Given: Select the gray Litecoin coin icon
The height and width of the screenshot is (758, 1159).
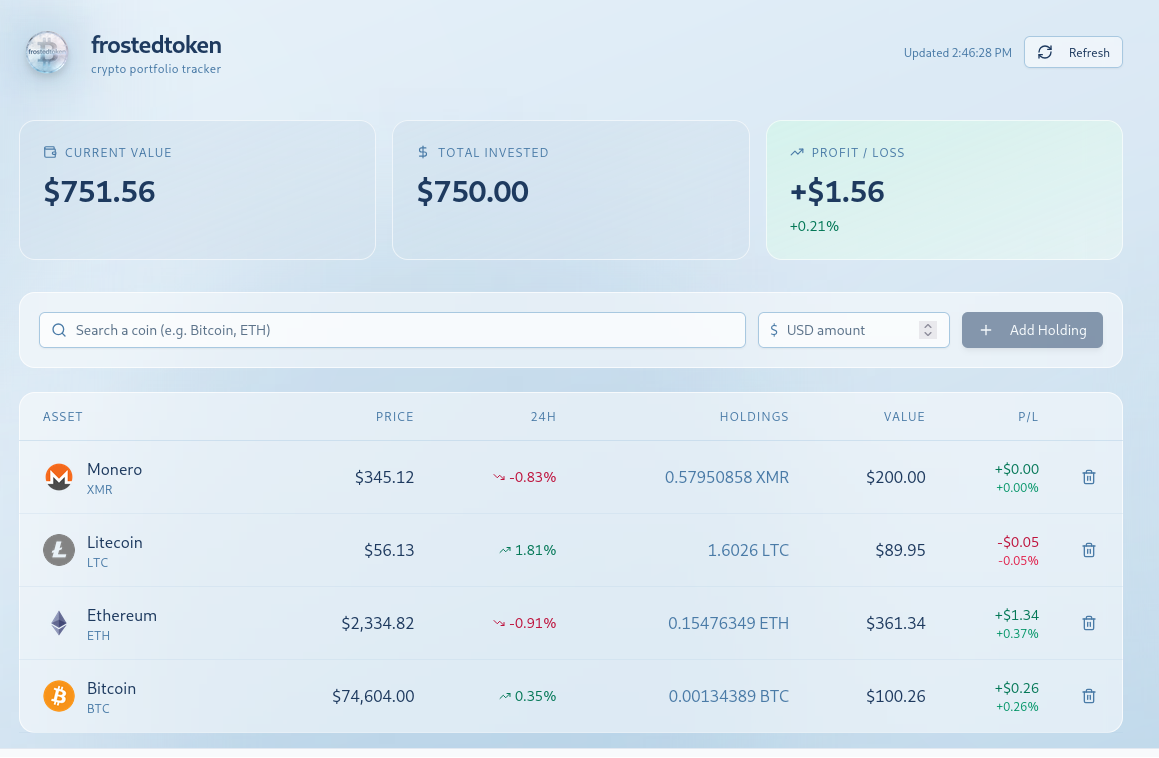Looking at the screenshot, I should [59, 550].
